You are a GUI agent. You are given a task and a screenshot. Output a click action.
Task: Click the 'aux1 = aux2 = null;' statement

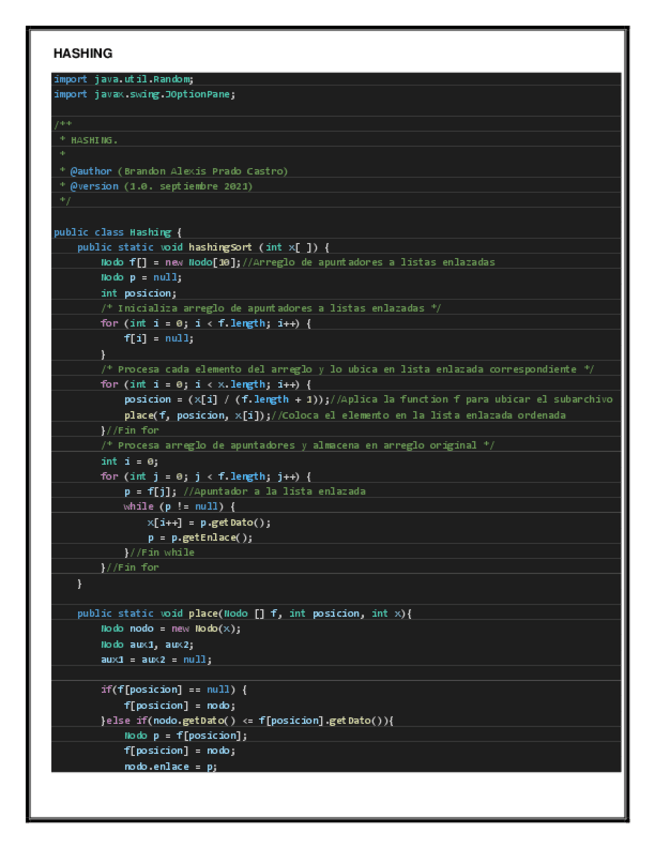(156, 659)
